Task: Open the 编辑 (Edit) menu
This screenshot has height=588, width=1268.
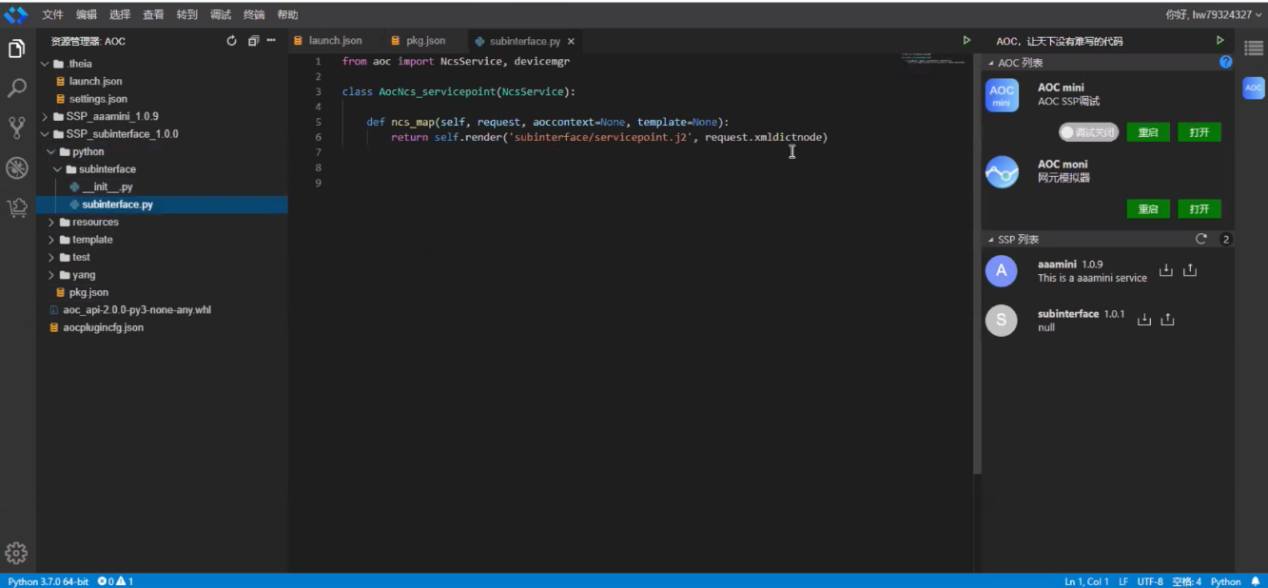Action: point(87,15)
